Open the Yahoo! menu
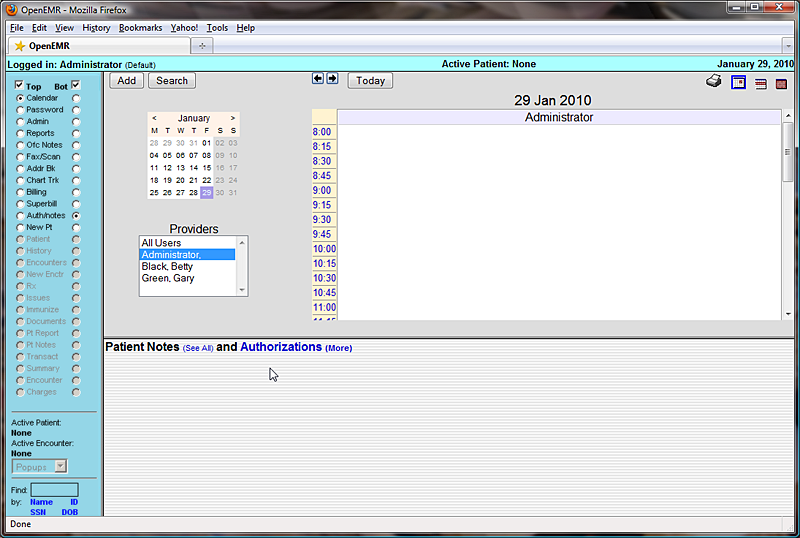The height and width of the screenshot is (538, 800). coord(184,28)
